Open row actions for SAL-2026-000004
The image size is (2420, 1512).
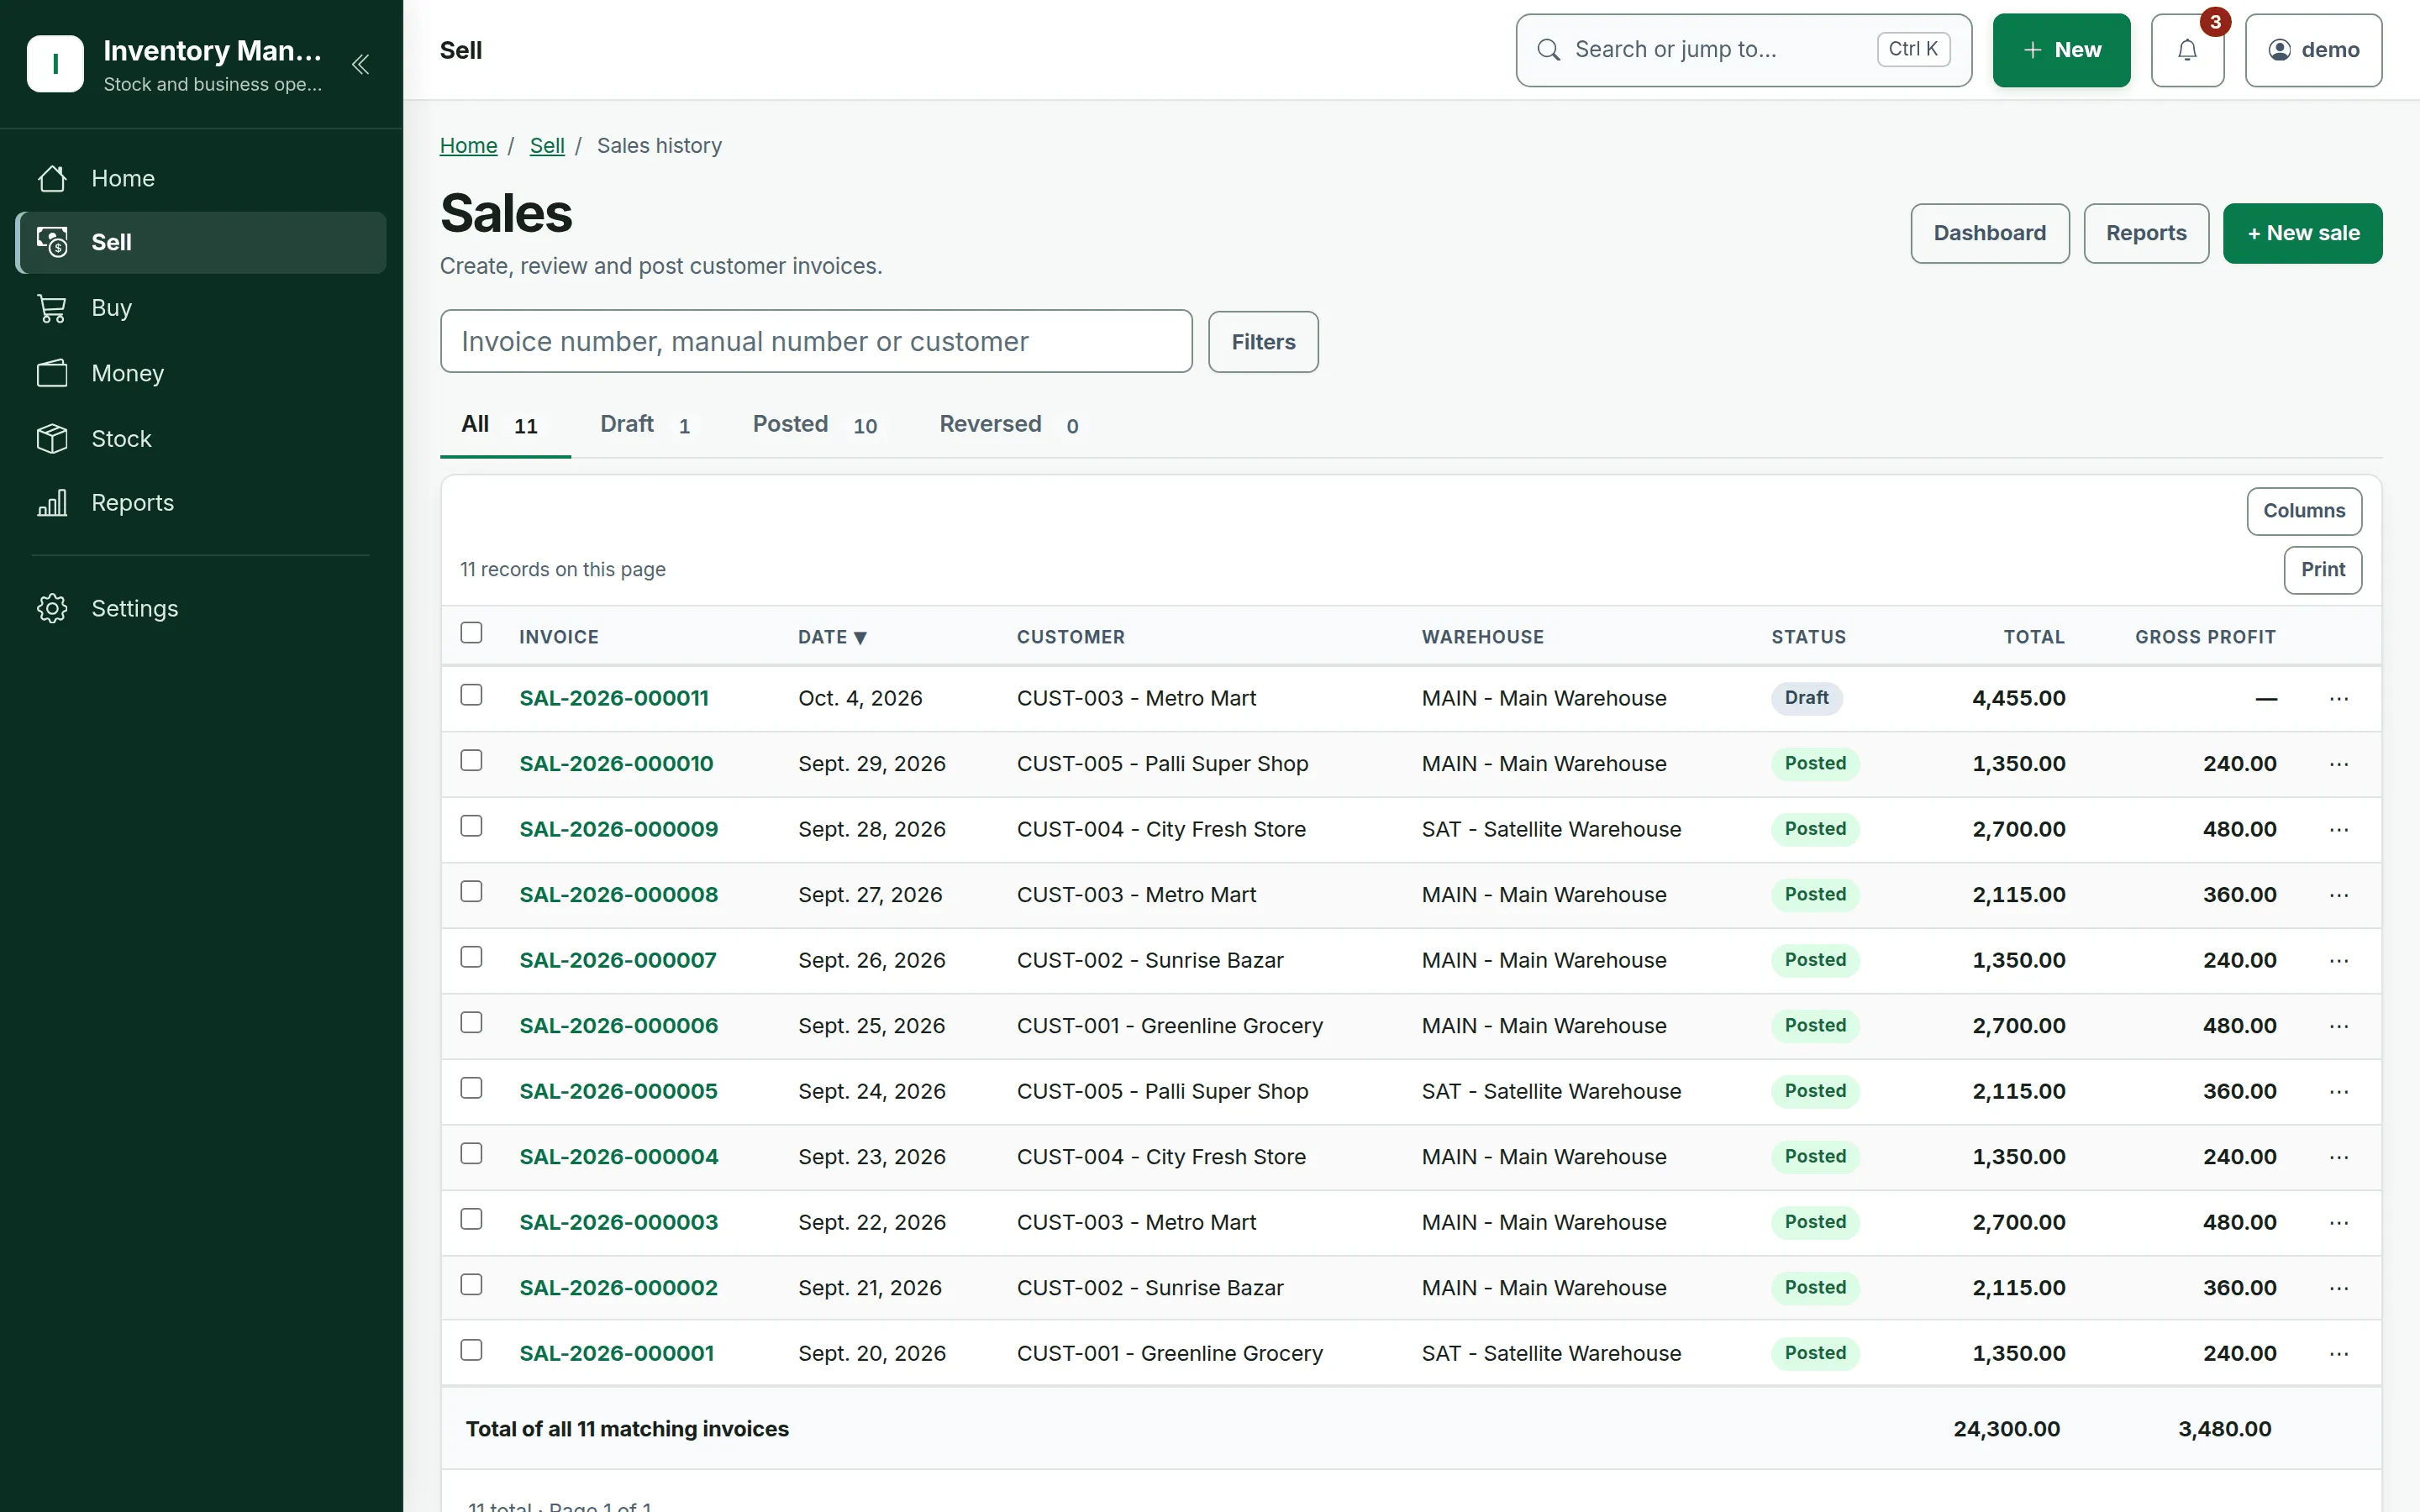pyautogui.click(x=2338, y=1157)
